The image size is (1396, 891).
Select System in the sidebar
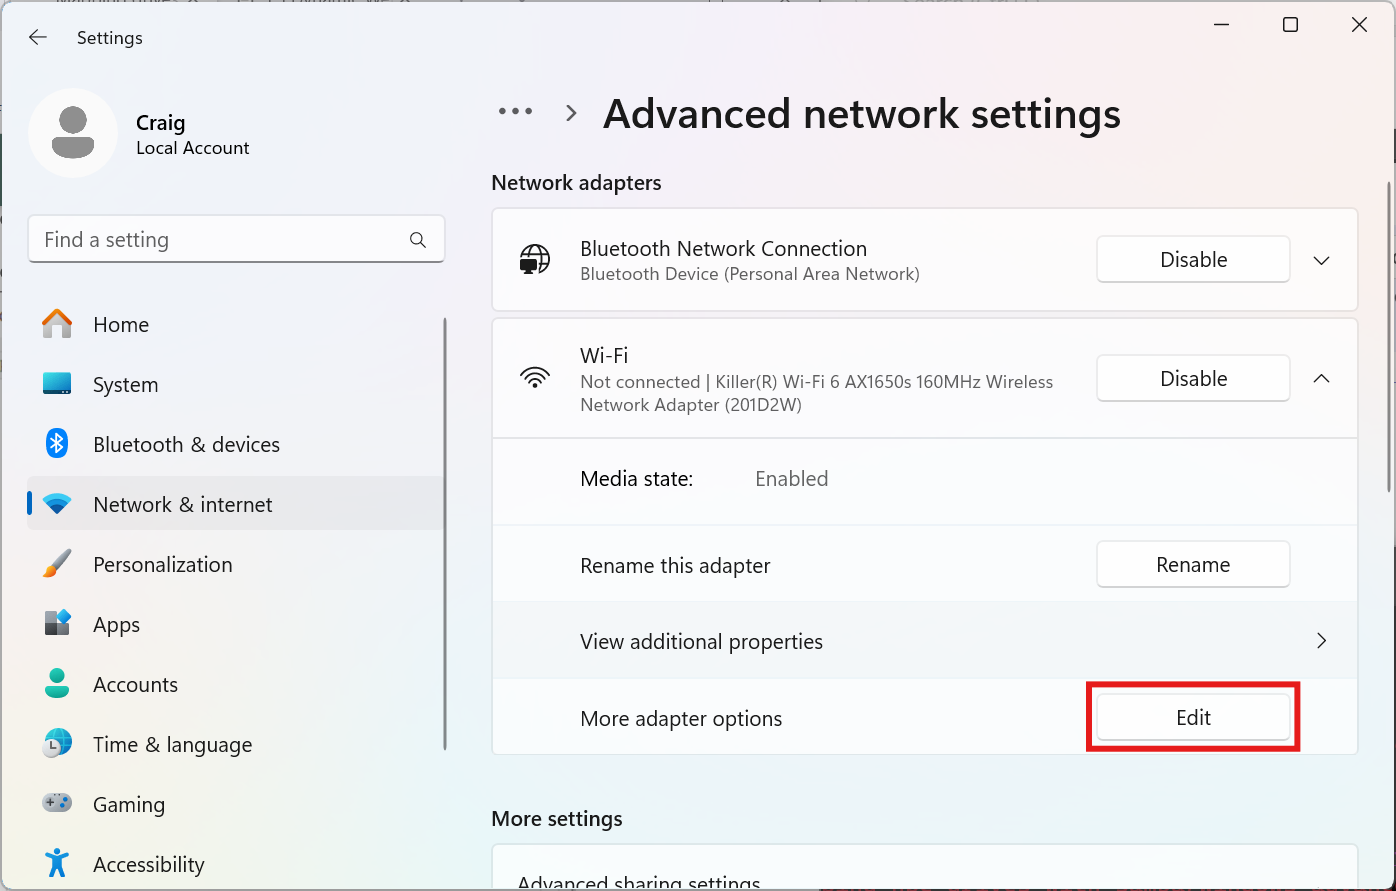[x=237, y=385]
